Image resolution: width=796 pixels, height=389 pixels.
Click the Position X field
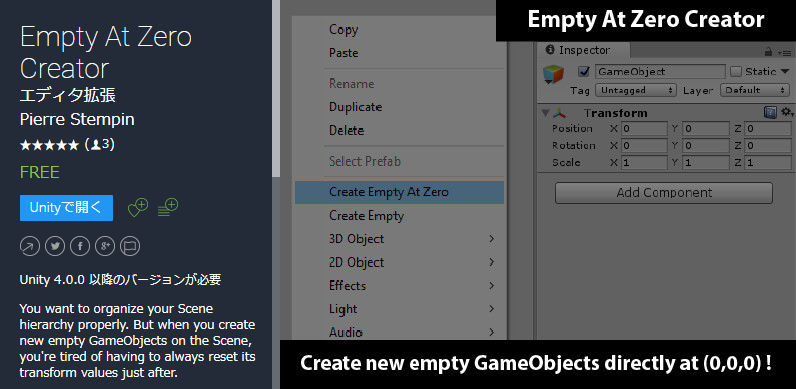tap(644, 129)
